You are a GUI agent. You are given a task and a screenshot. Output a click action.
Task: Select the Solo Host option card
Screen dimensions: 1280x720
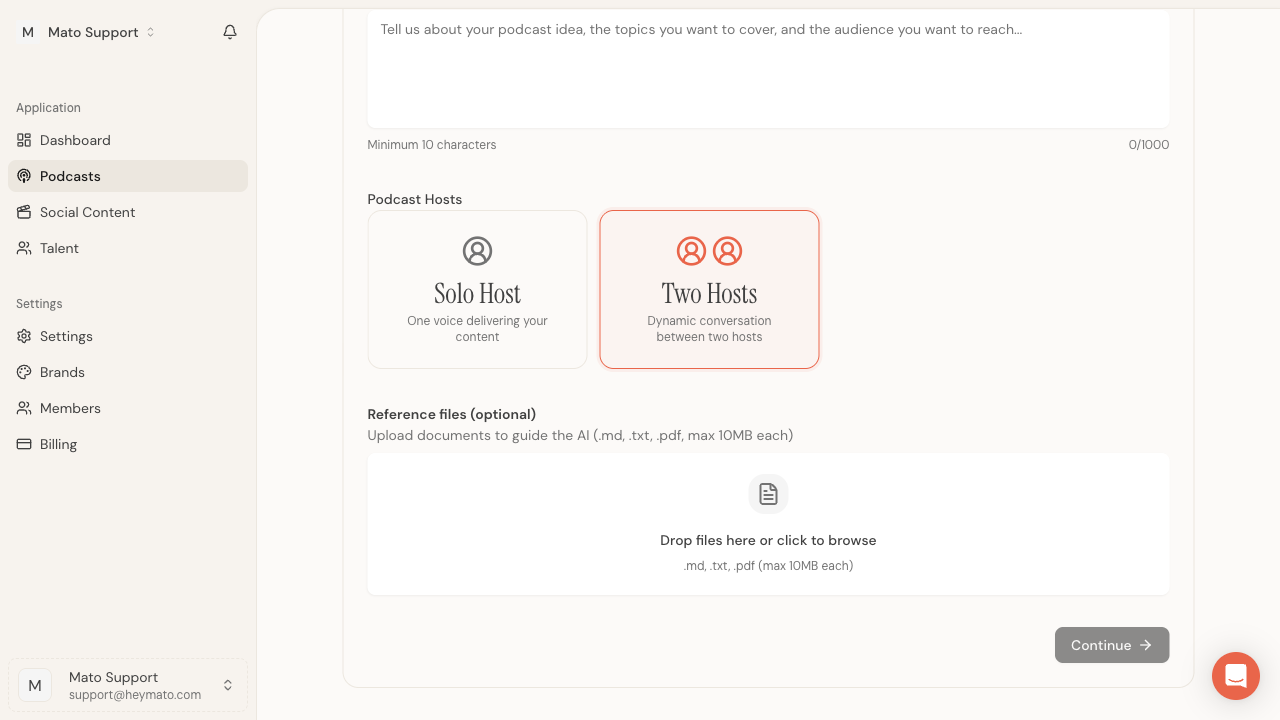tap(477, 289)
